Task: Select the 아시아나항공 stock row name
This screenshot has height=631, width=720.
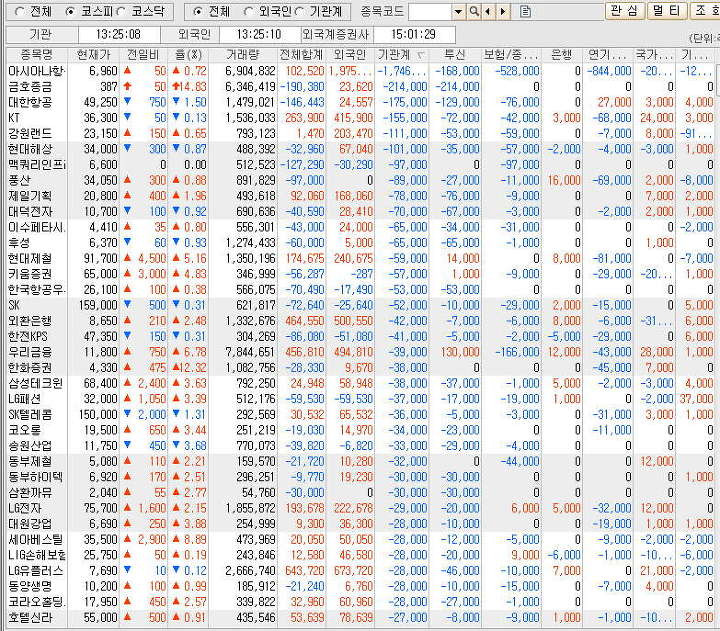Action: (37, 71)
